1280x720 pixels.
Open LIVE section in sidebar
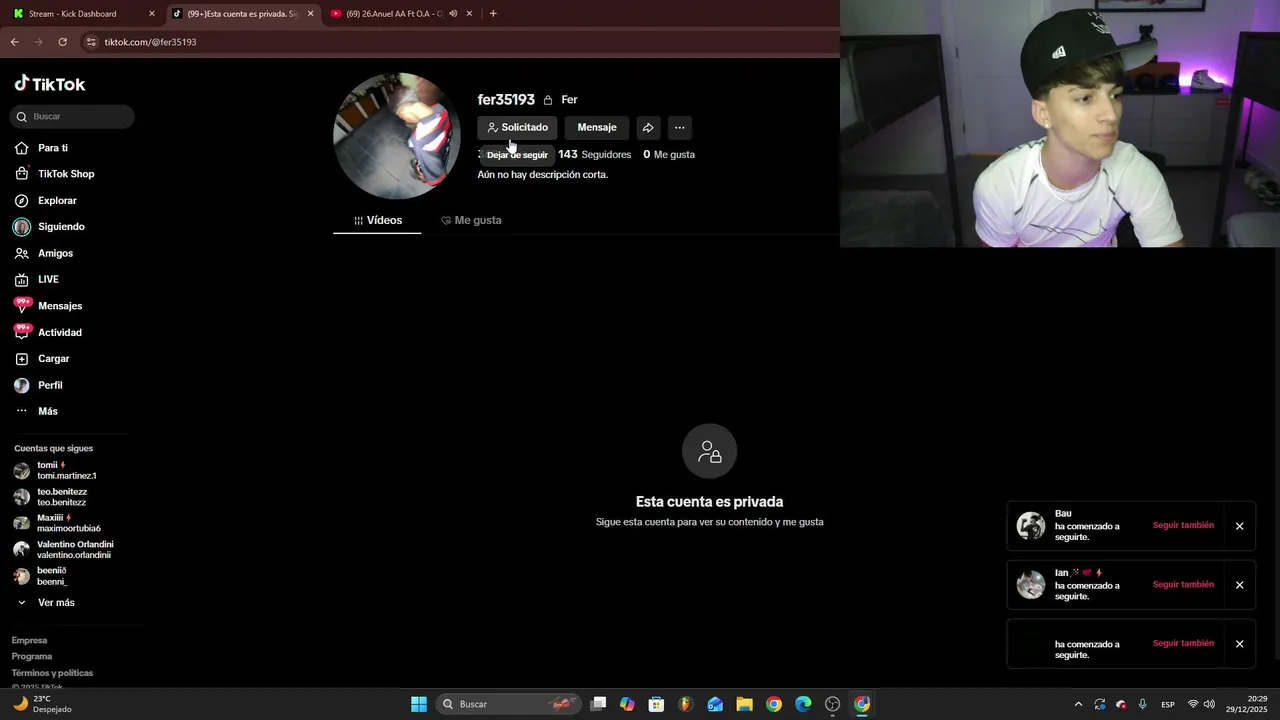48,280
